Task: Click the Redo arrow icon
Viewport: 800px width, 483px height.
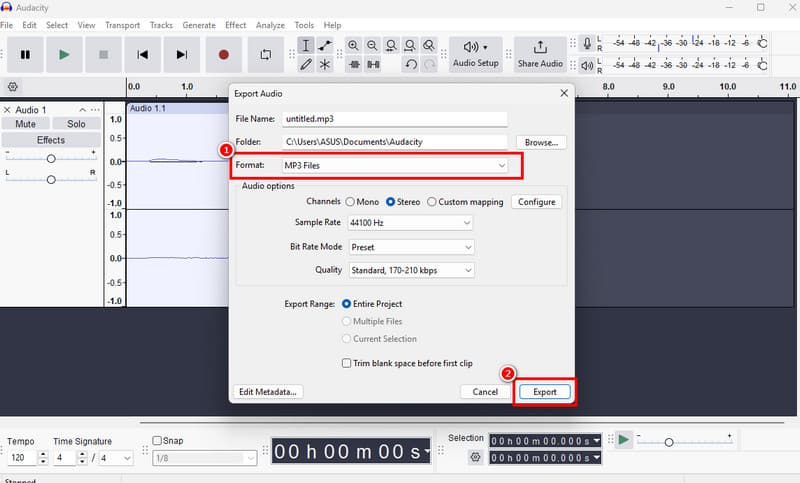Action: pyautogui.click(x=430, y=64)
